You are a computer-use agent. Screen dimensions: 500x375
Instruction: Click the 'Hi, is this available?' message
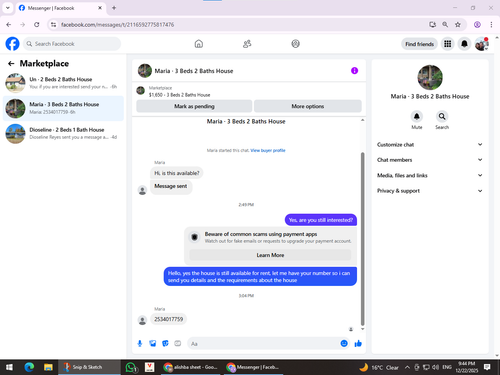pyautogui.click(x=177, y=173)
